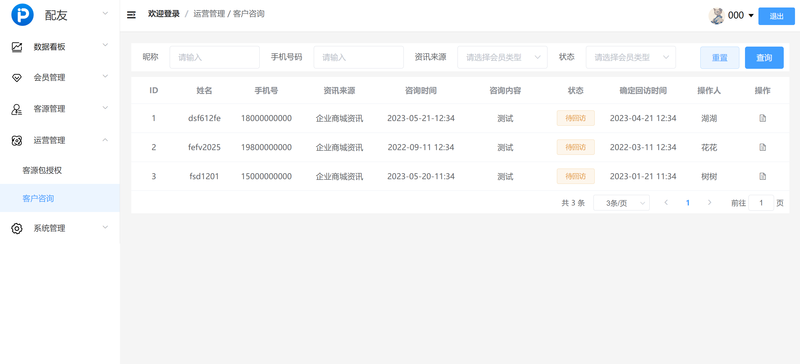
Task: Click name cell fefv2025
Action: coord(204,148)
